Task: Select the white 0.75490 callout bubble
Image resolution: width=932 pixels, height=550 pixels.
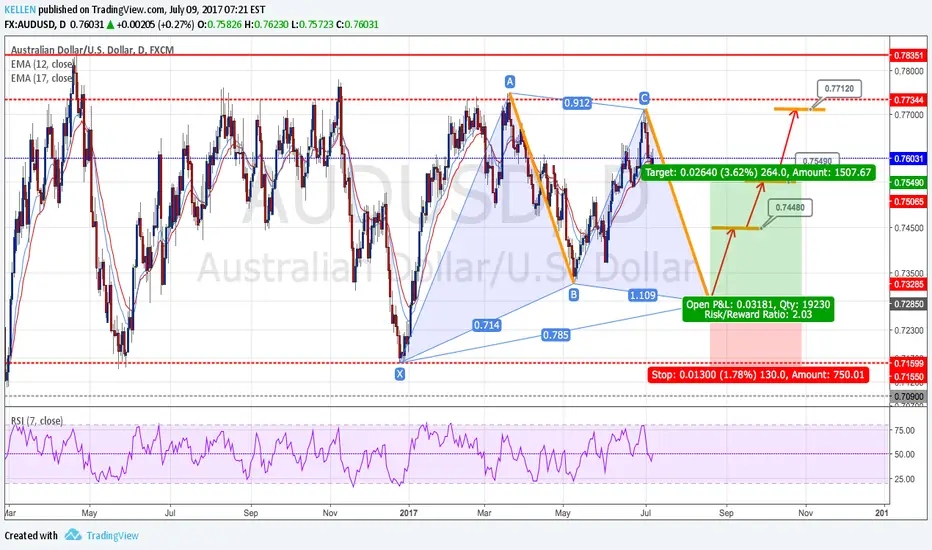Action: [817, 159]
